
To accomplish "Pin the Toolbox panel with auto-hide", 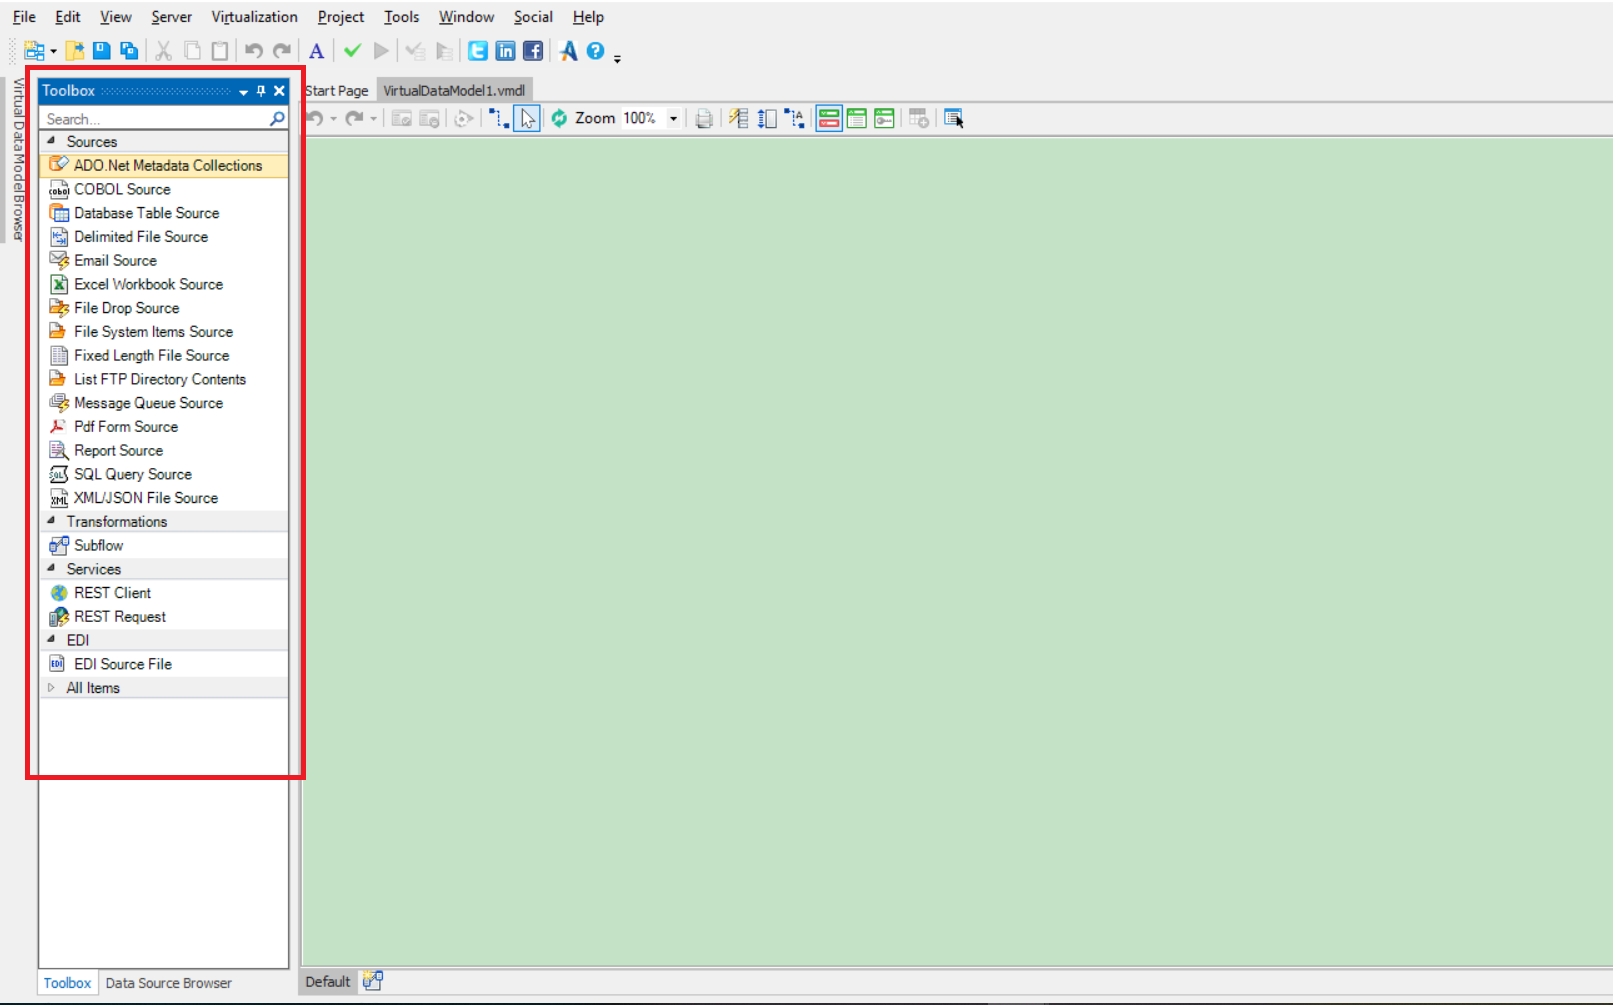I will [x=261, y=91].
